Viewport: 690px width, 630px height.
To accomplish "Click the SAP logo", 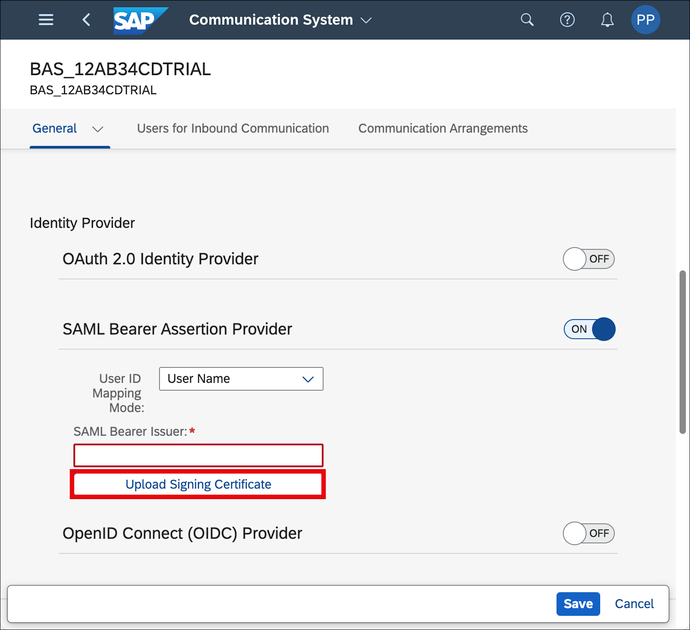I will click(x=140, y=20).
